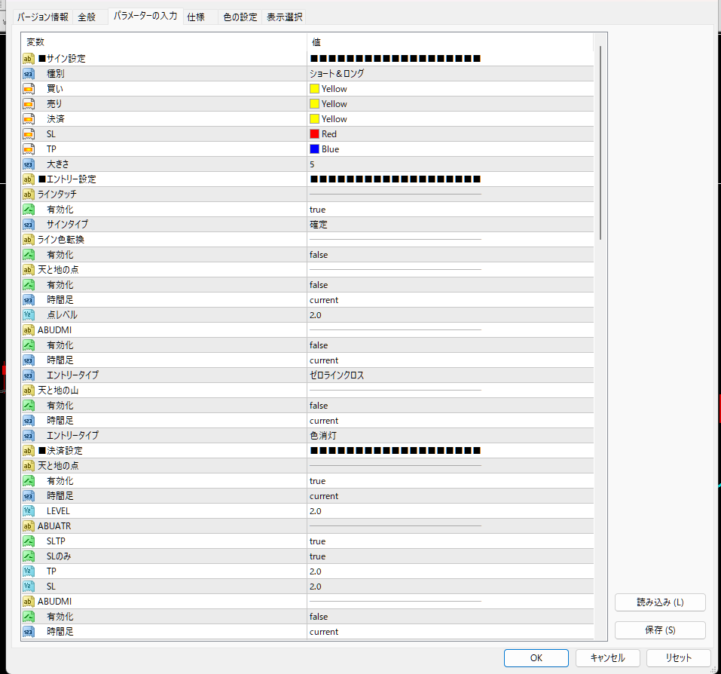Toggle the SLのみ true value
This screenshot has width=721, height=674.
pos(317,556)
